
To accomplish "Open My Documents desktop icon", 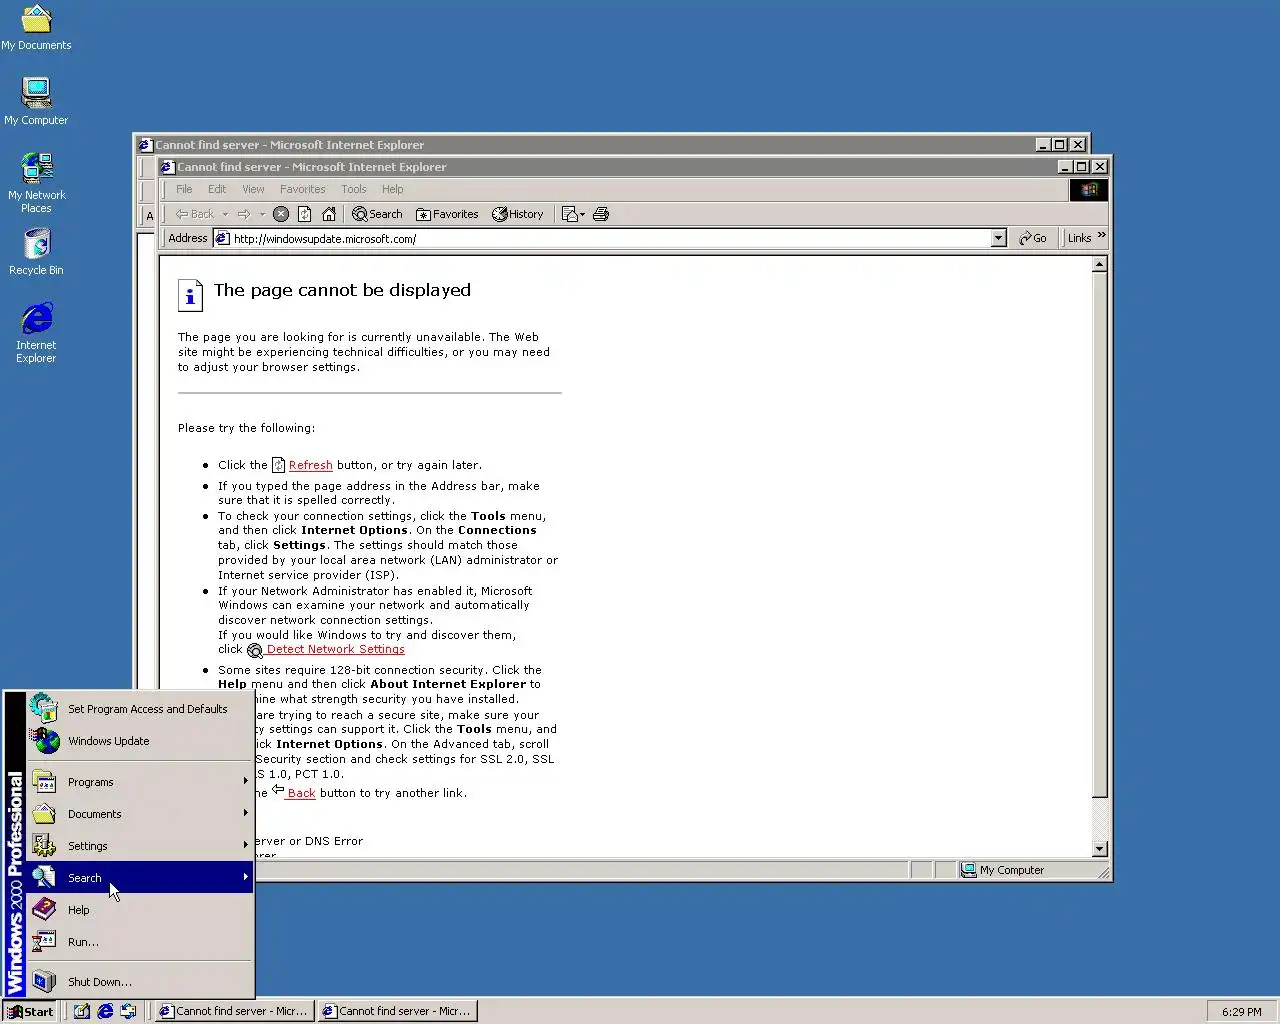I will coord(36,28).
